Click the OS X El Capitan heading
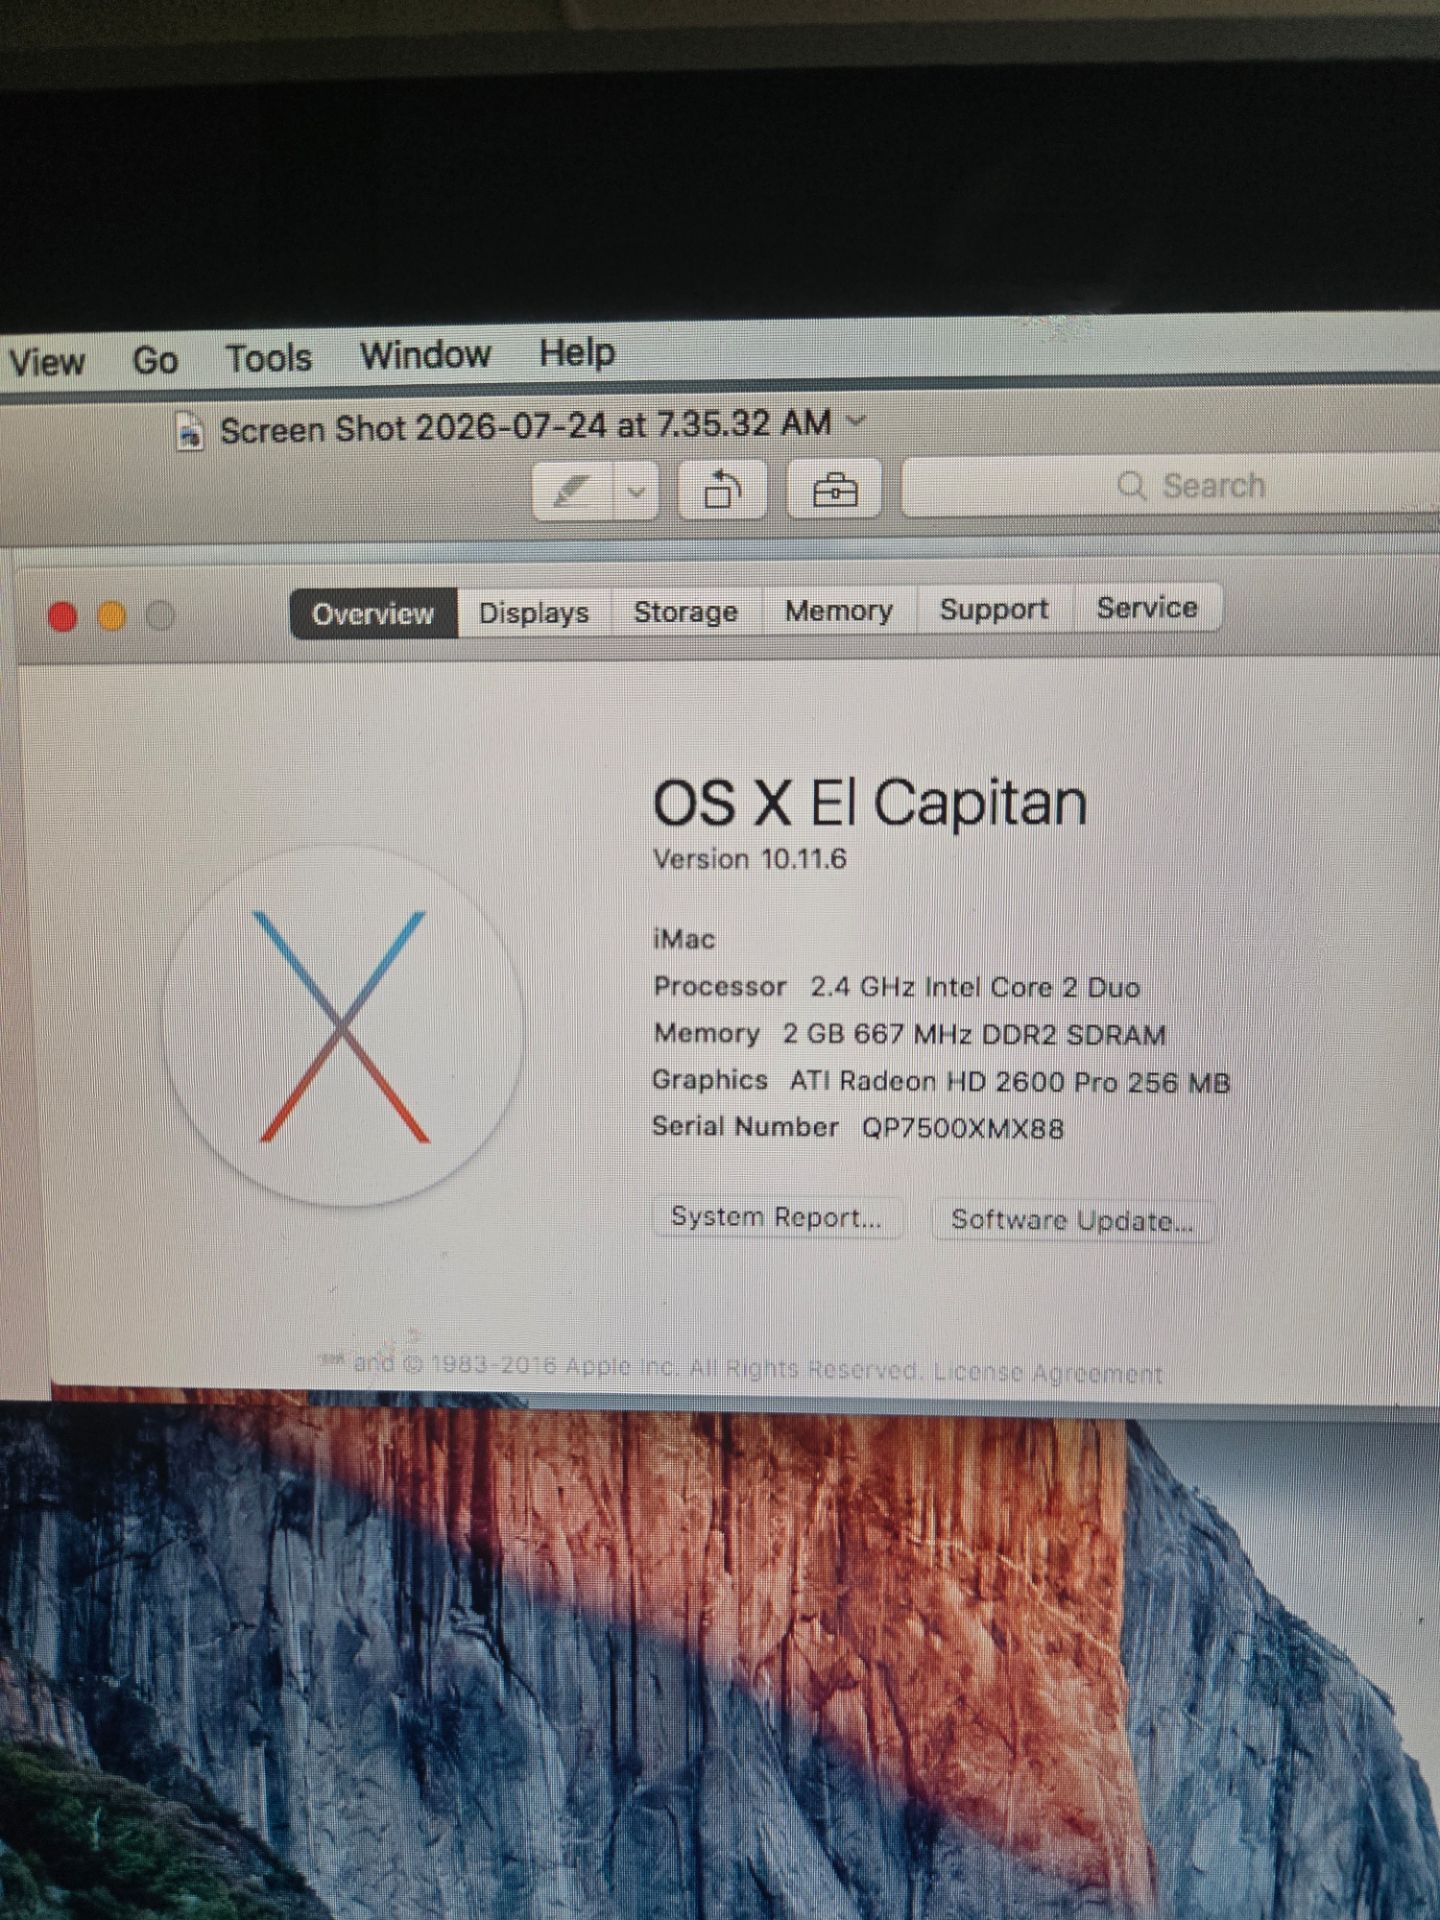 [x=870, y=803]
